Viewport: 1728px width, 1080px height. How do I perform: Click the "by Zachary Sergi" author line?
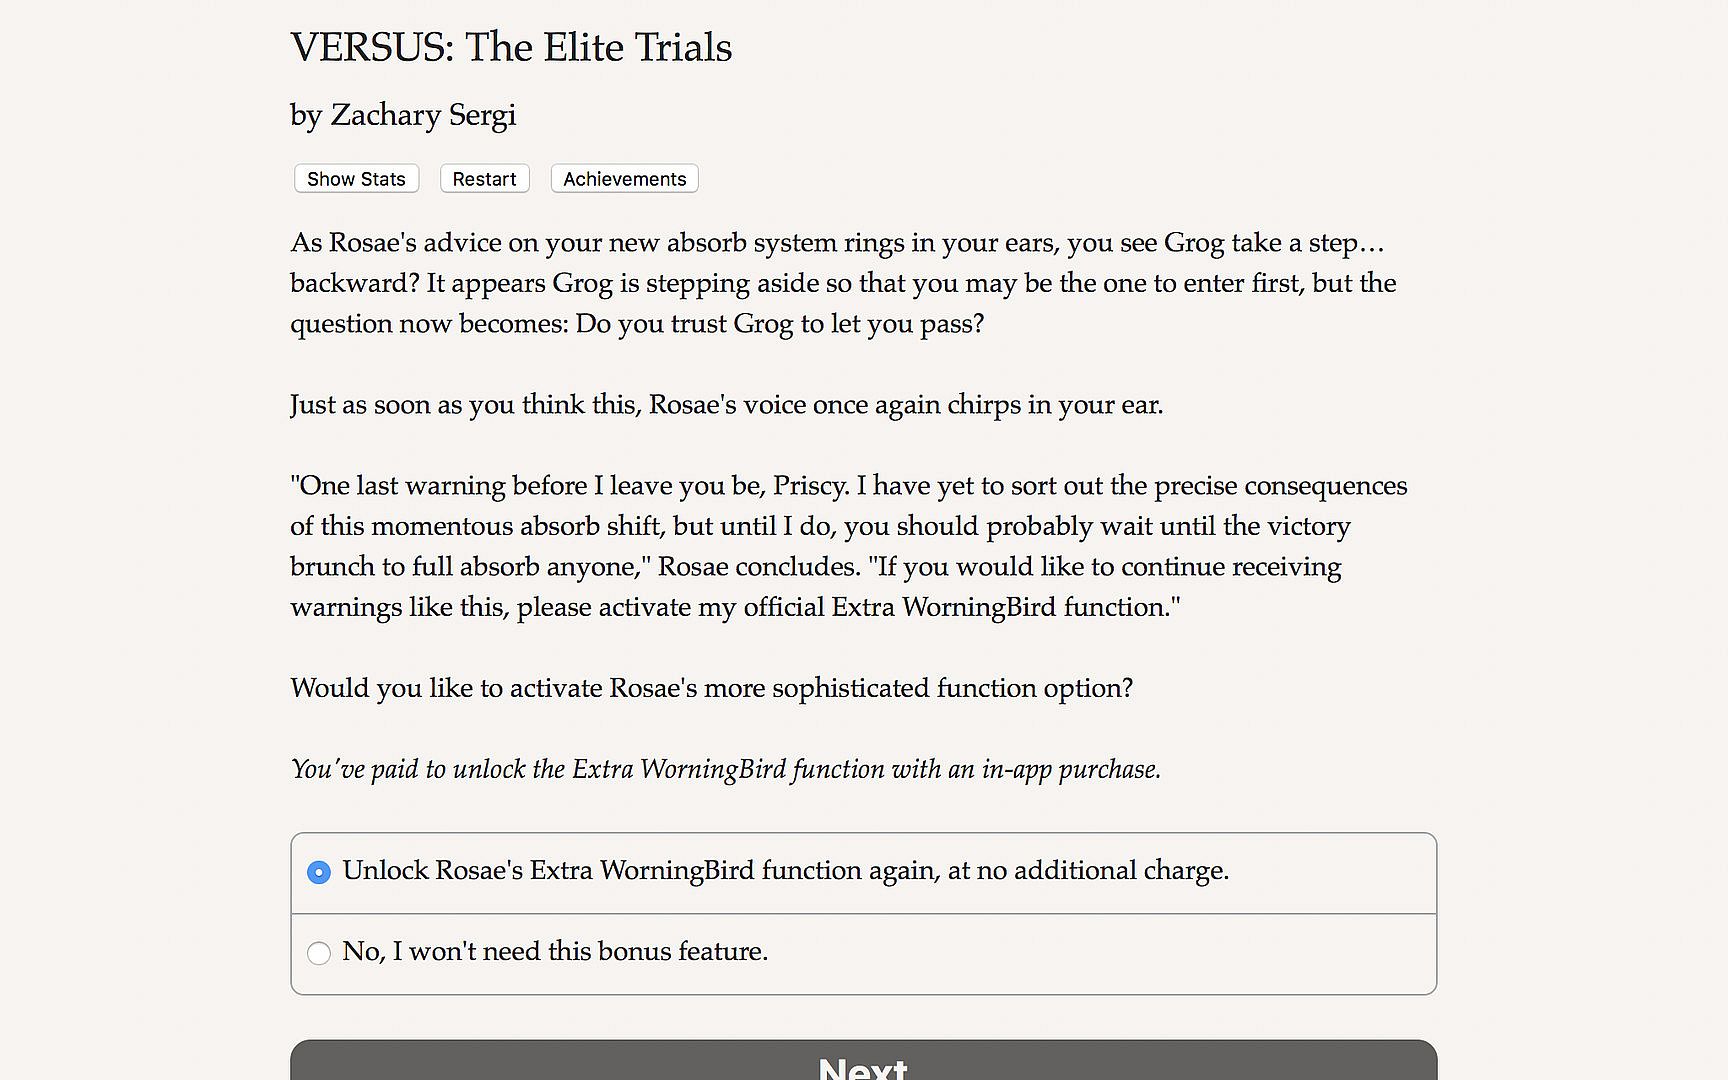[403, 115]
